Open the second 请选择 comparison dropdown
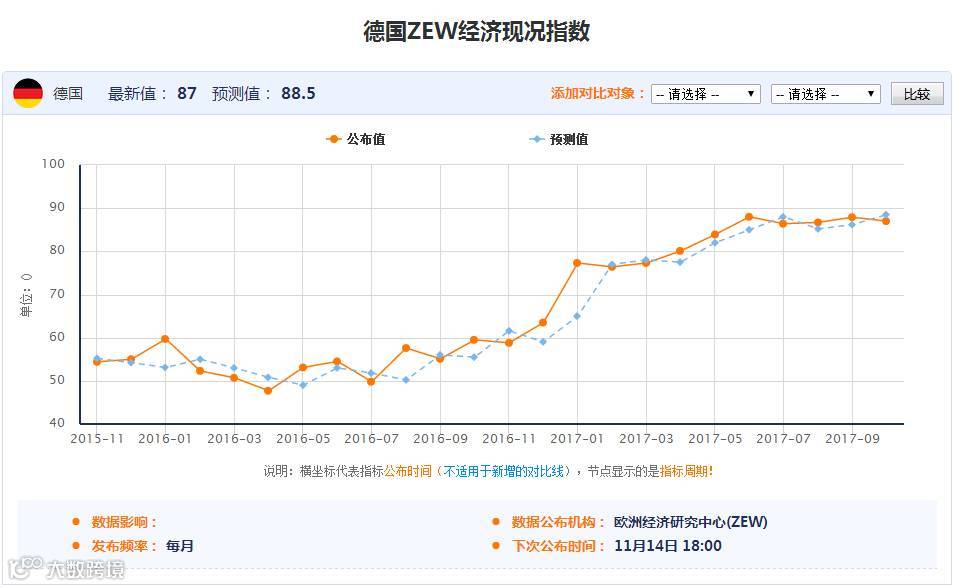The height and width of the screenshot is (587, 953). pos(825,94)
